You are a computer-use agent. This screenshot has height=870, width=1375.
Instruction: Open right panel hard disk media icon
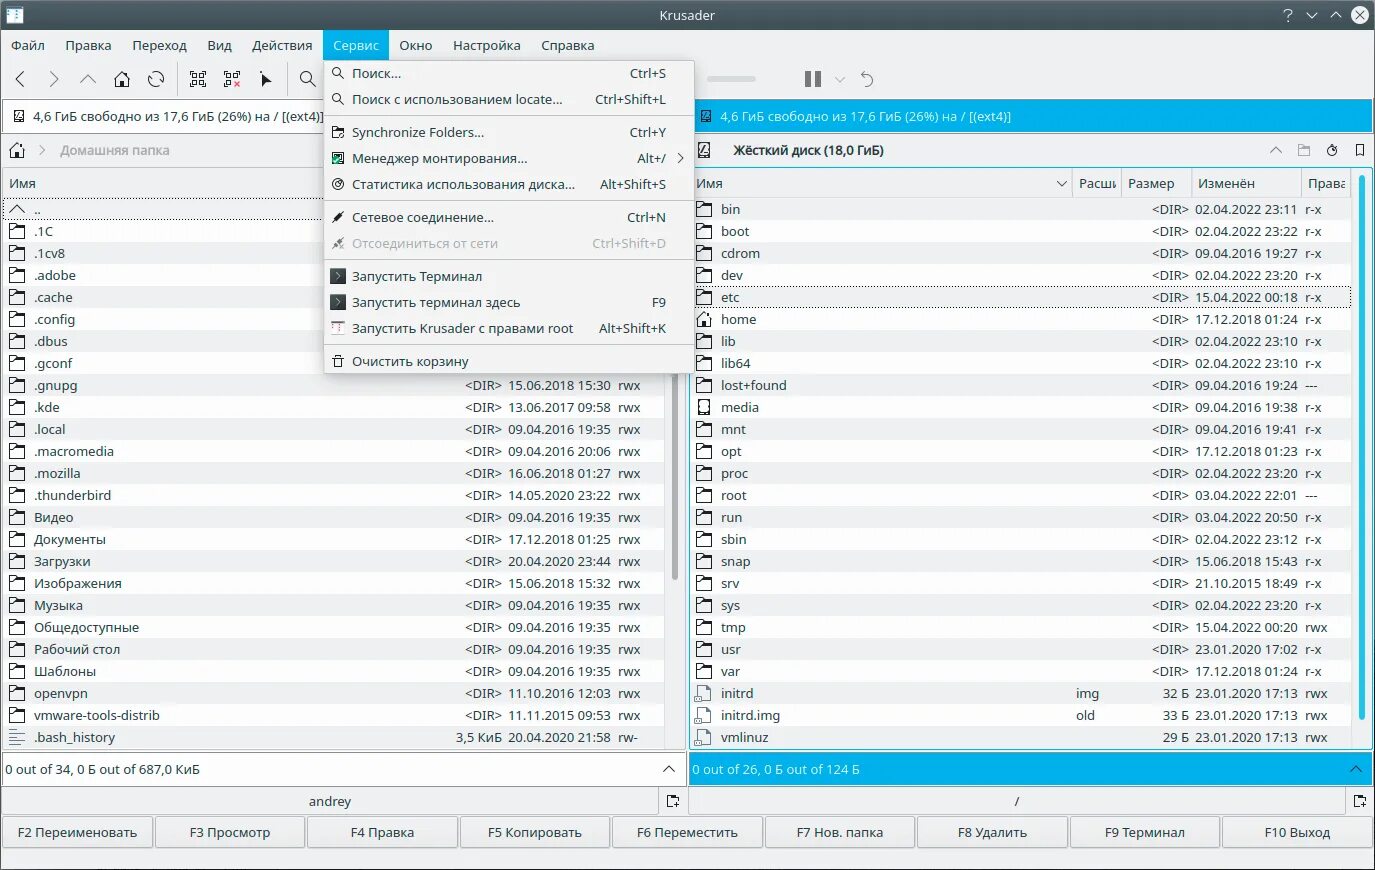point(704,150)
